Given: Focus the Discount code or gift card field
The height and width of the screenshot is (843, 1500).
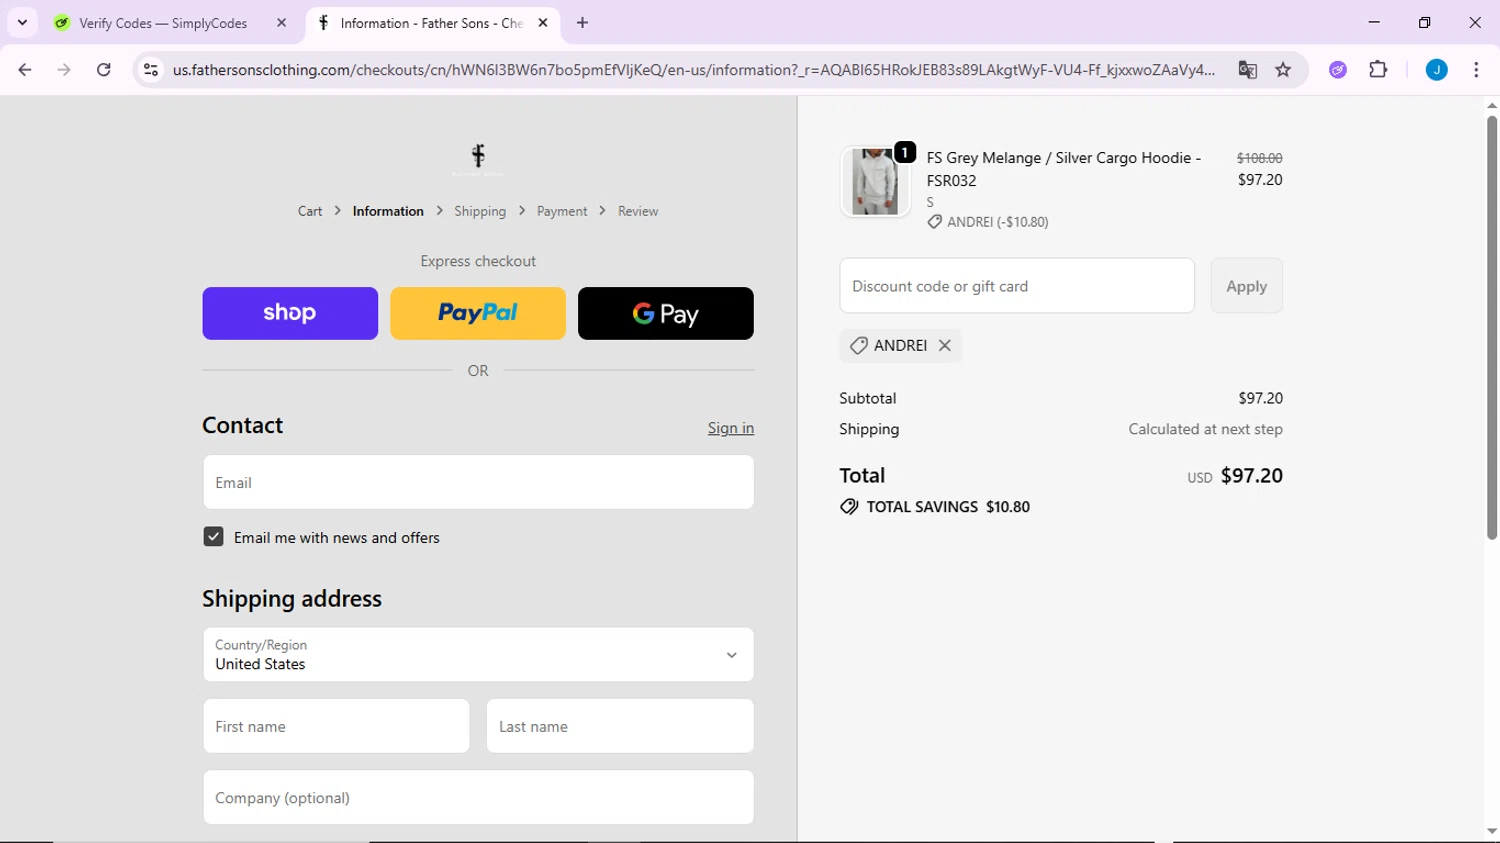Looking at the screenshot, I should pyautogui.click(x=1017, y=286).
